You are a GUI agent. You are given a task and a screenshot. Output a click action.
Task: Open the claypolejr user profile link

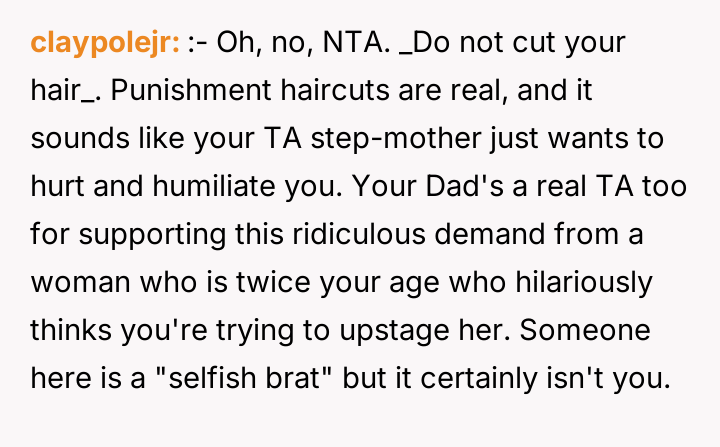tap(105, 43)
